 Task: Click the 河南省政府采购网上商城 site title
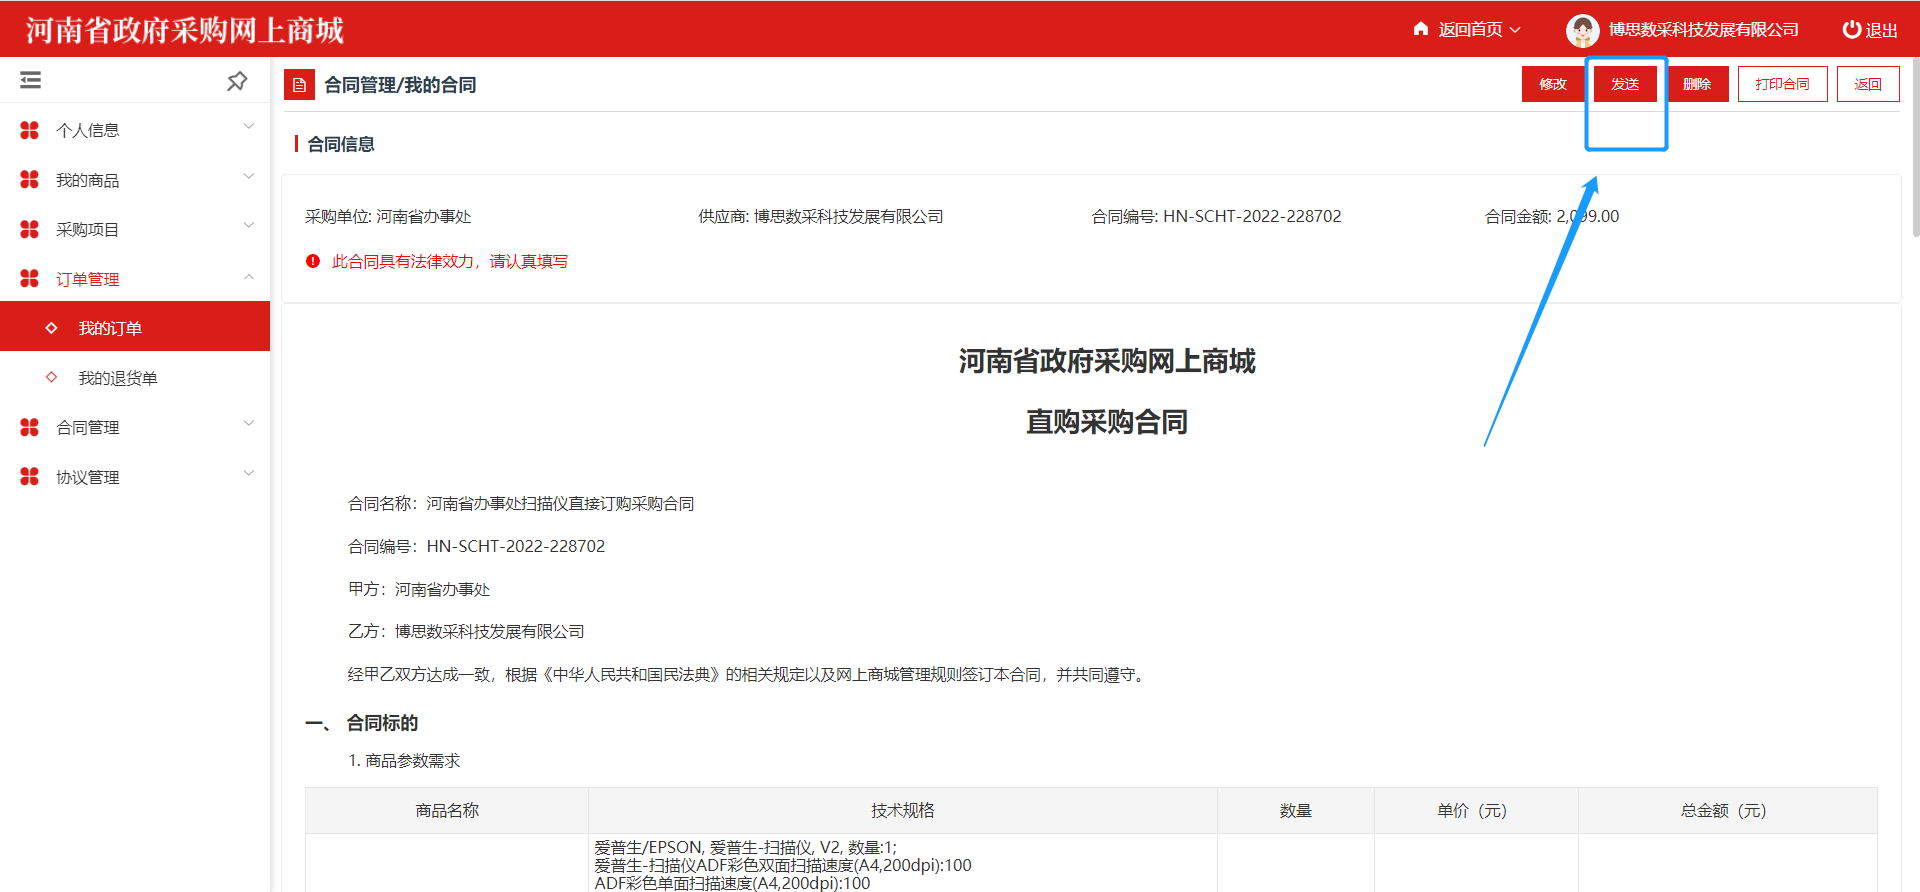(185, 30)
